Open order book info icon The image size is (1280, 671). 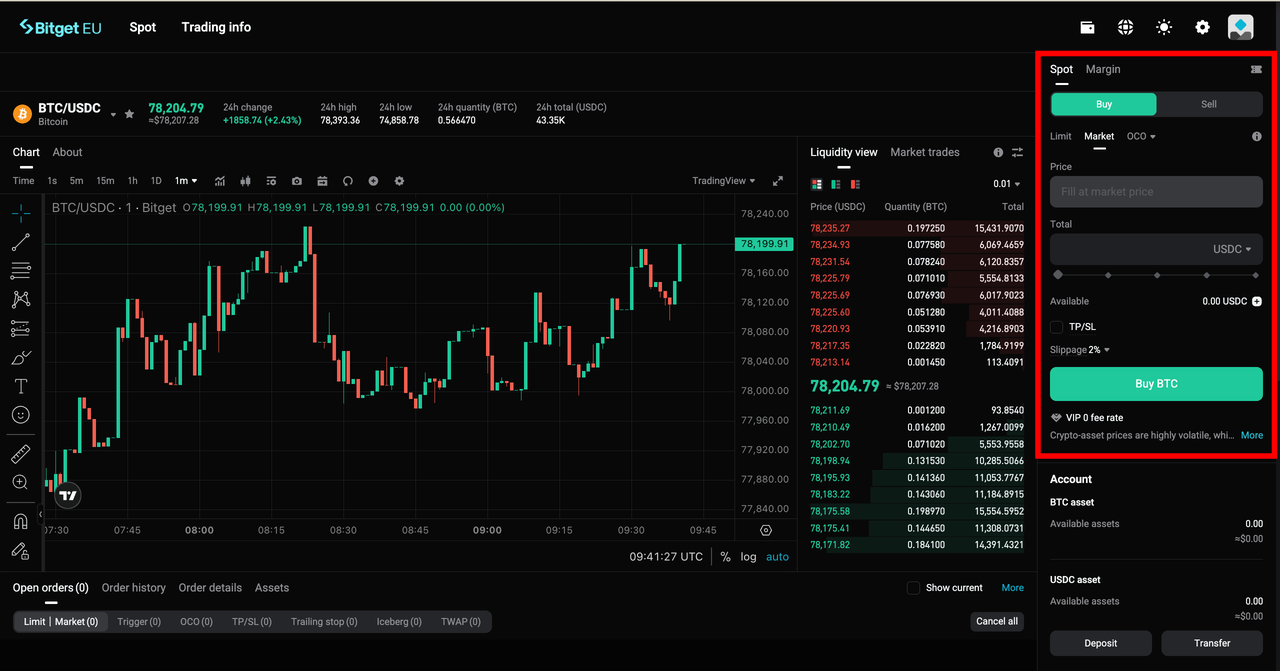(x=998, y=153)
